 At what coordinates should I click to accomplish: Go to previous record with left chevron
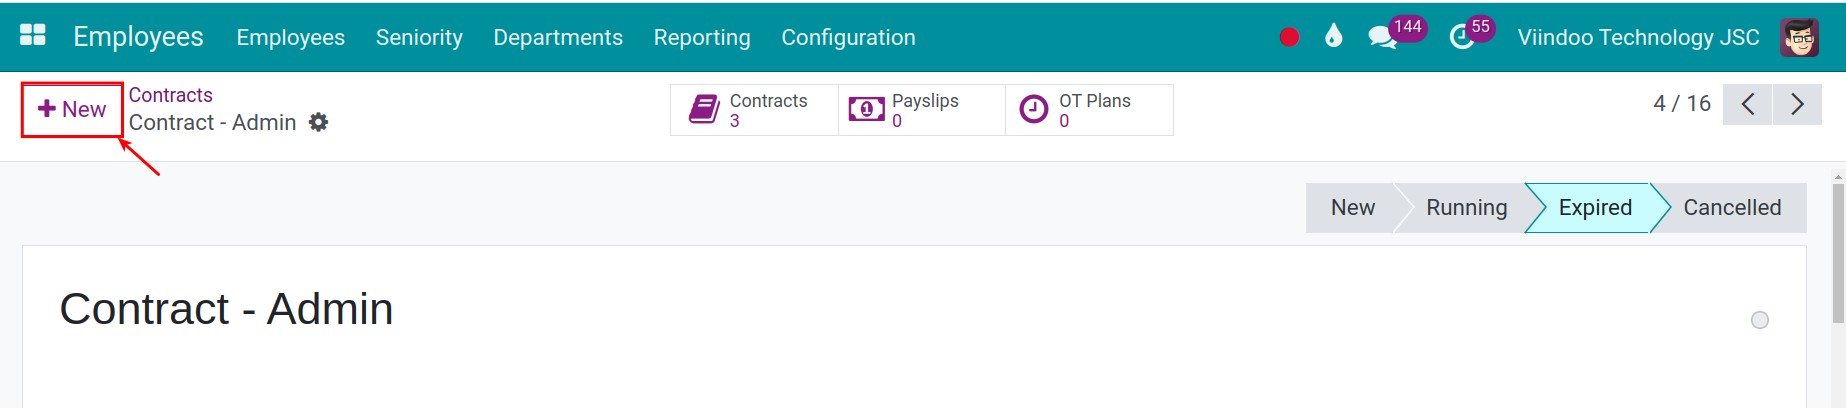(x=1748, y=104)
